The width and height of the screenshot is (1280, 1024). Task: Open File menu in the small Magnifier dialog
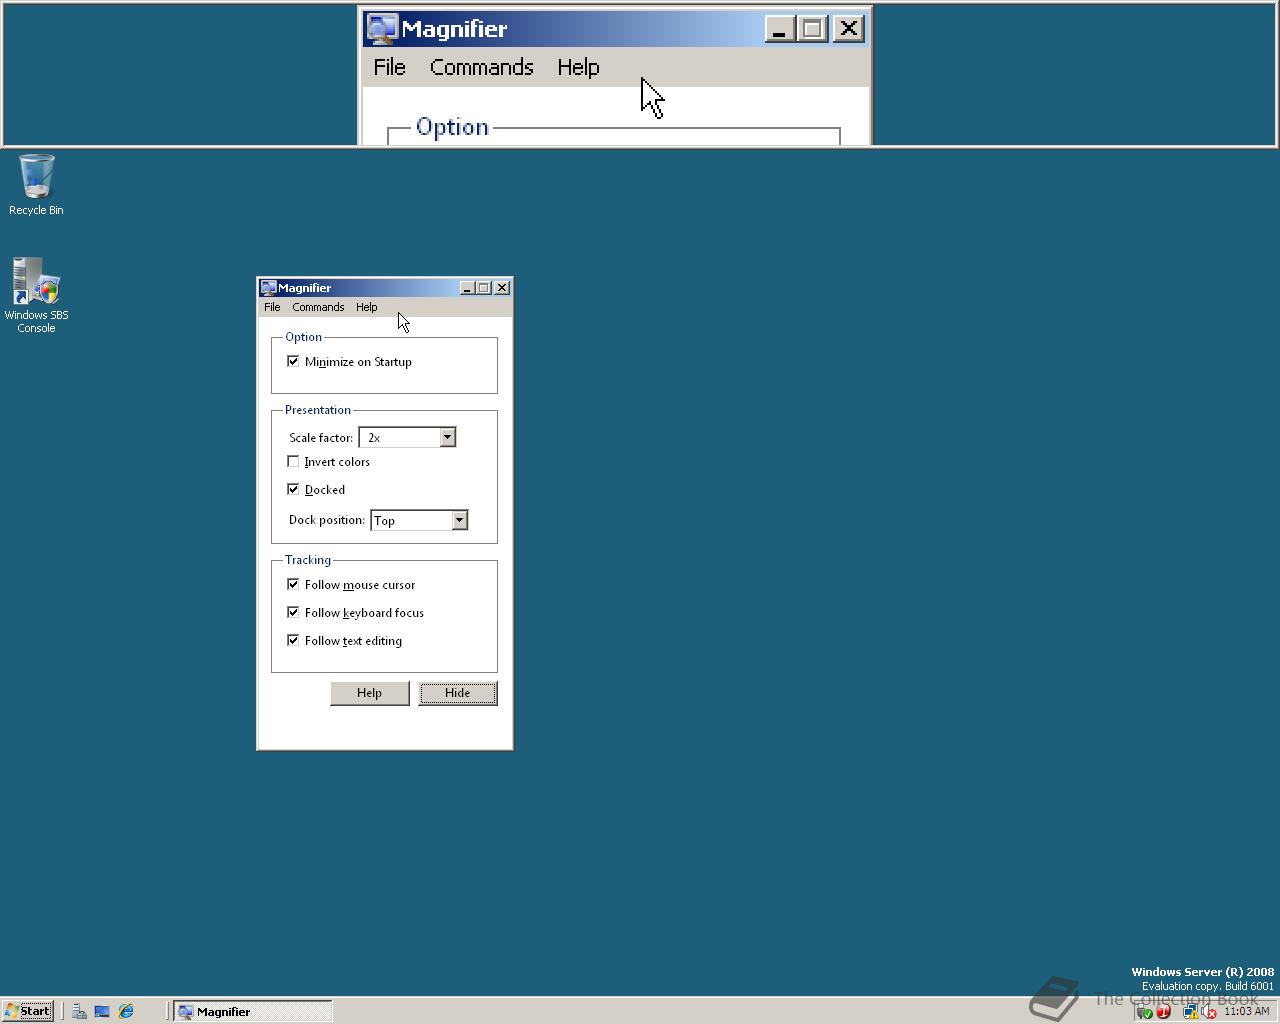click(272, 307)
